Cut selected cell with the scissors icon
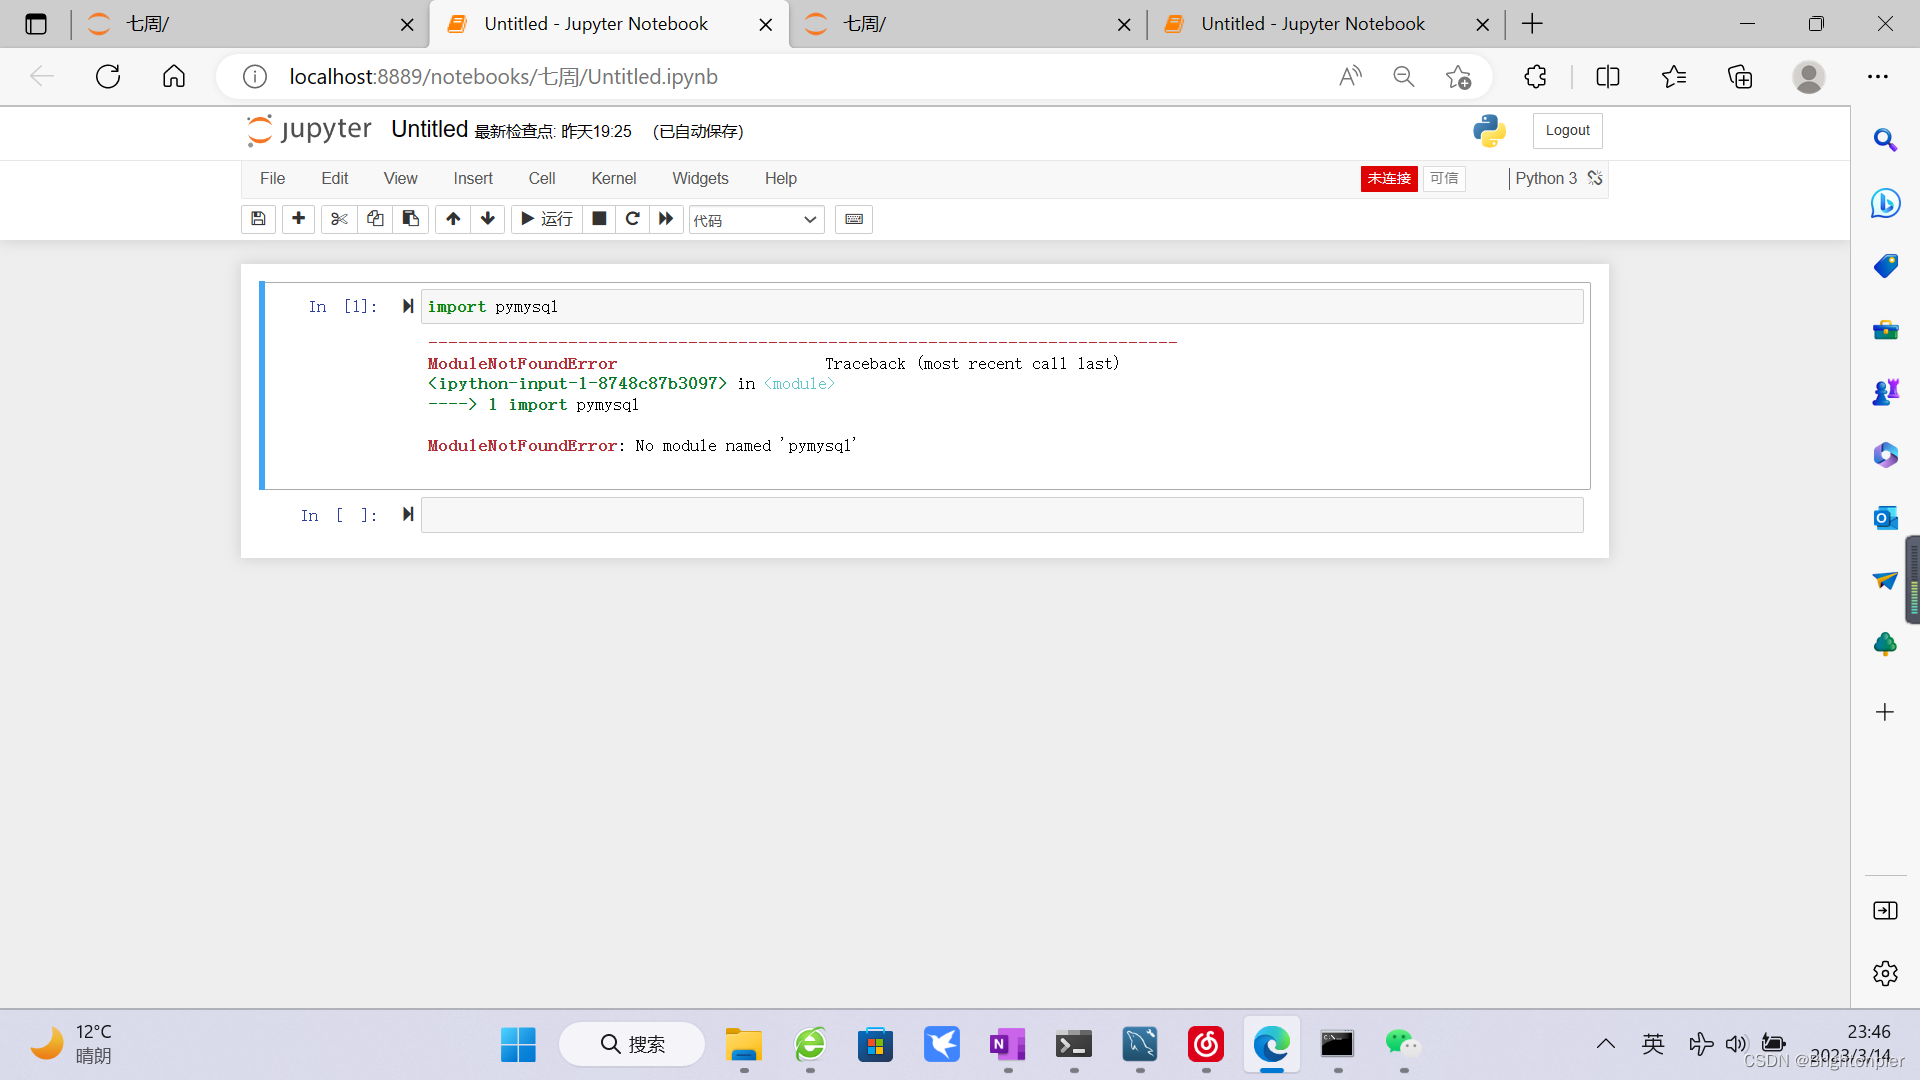1920x1080 pixels. (339, 219)
